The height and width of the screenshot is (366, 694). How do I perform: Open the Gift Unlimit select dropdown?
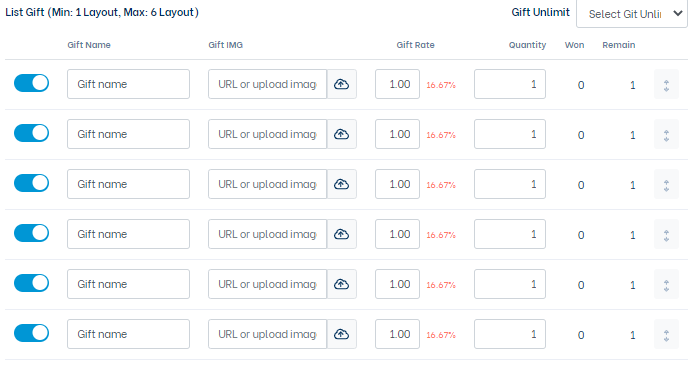632,14
